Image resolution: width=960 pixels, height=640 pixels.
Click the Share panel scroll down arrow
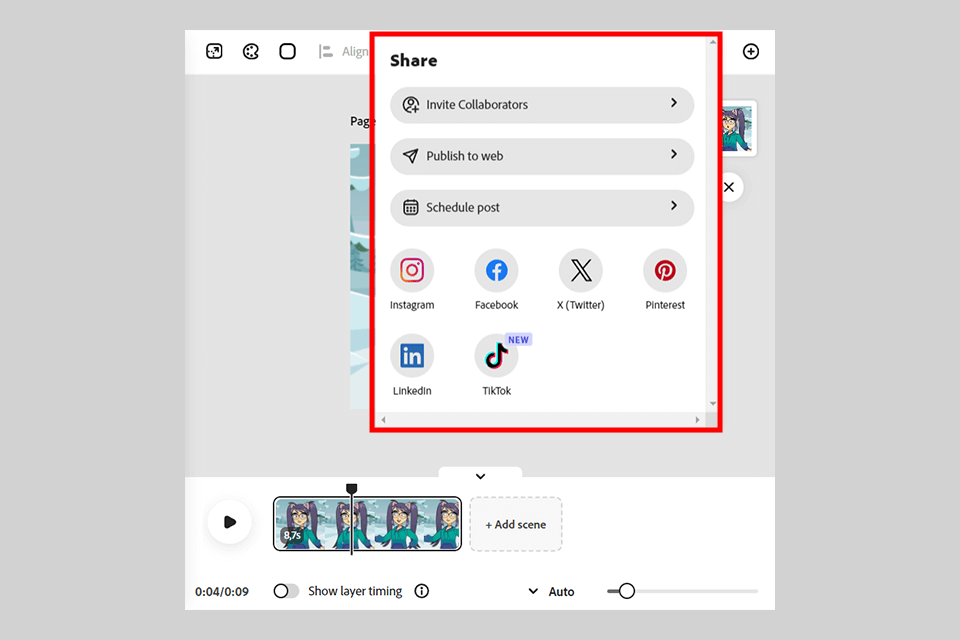pyautogui.click(x=713, y=404)
